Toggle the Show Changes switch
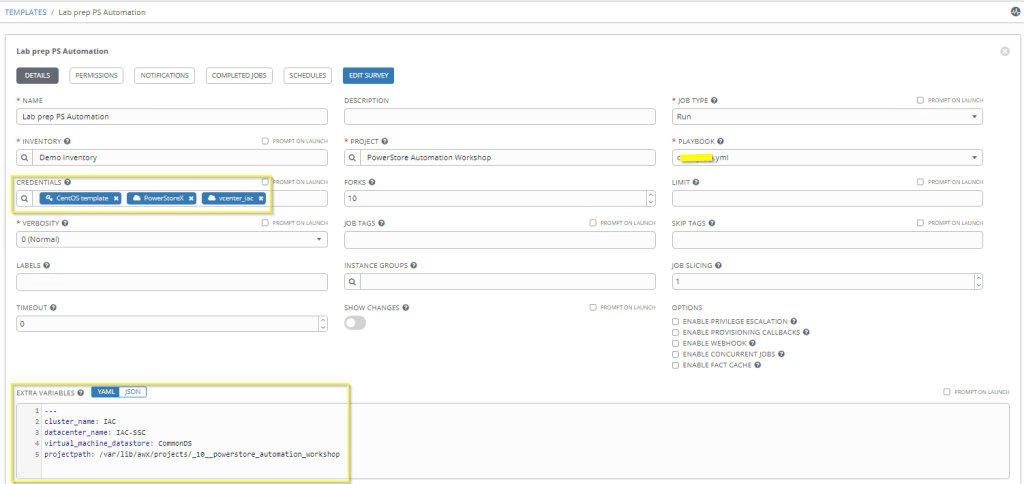Screen dimensions: 1024x484 [355, 323]
